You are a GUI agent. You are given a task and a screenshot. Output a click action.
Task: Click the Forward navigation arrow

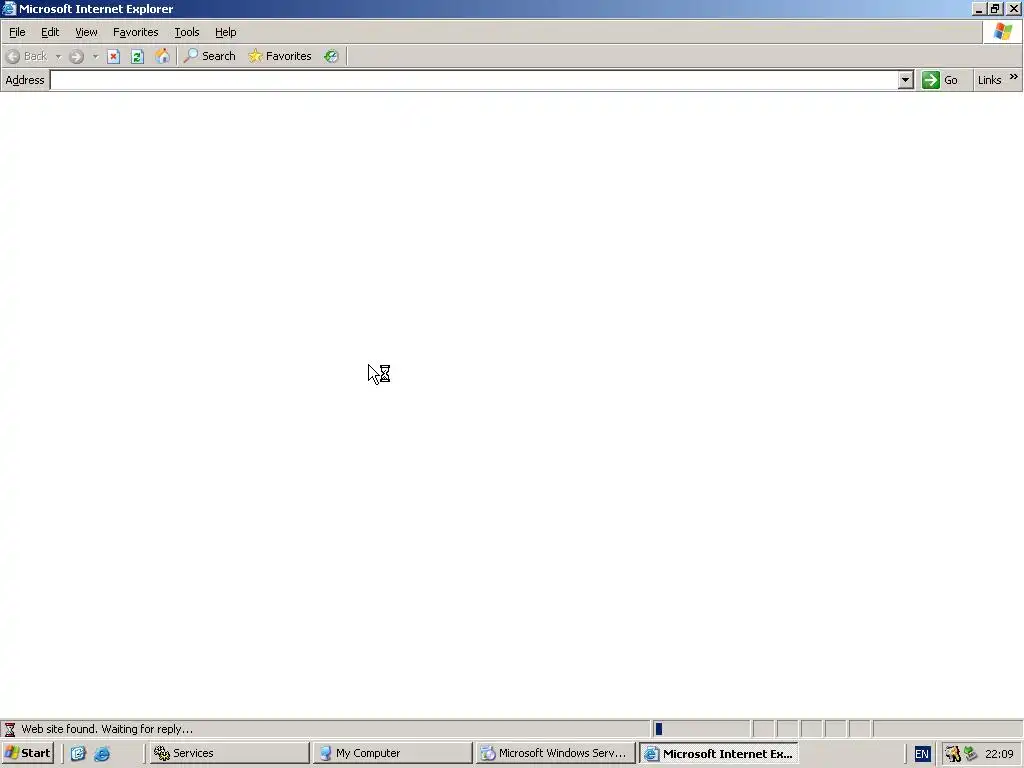tap(76, 56)
